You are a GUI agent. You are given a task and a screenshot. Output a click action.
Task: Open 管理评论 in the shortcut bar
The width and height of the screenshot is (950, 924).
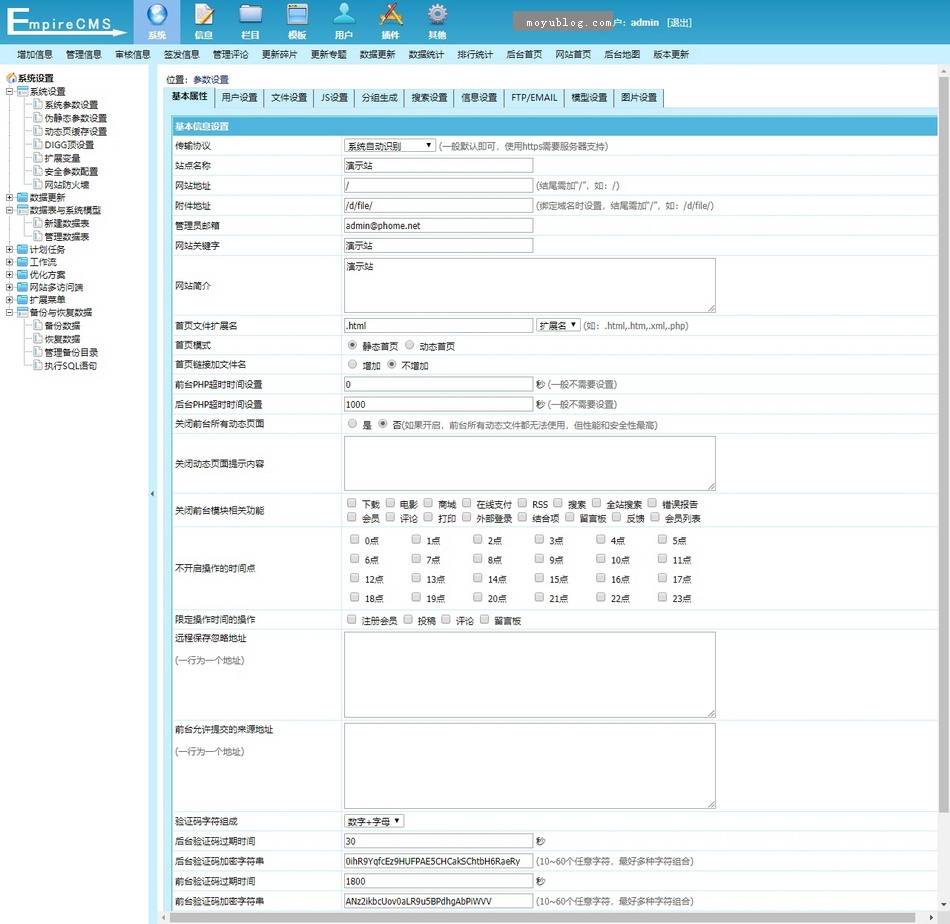coord(231,55)
